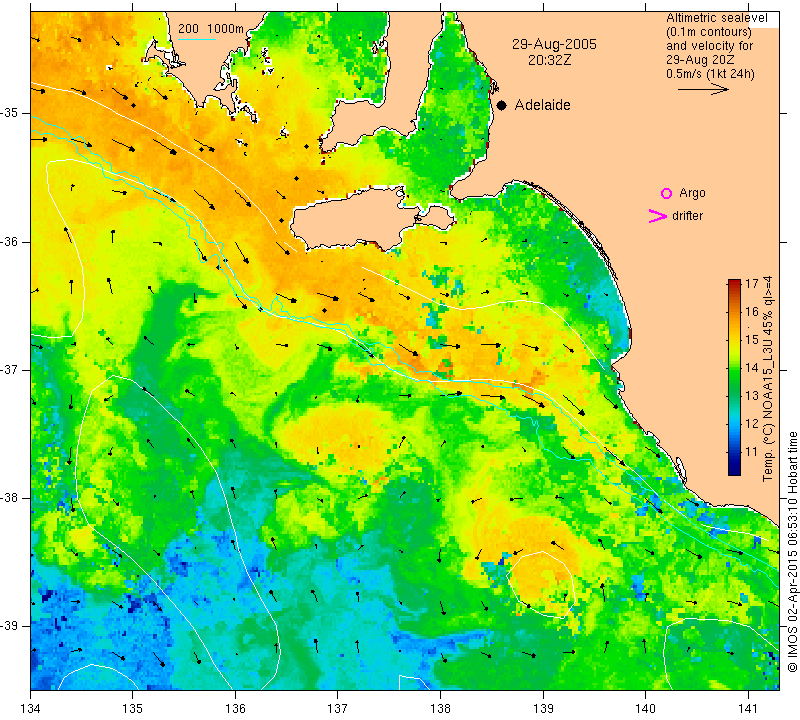This screenshot has height=720, width=800.
Task: Click the Adelaide city marker dot
Action: coord(502,105)
